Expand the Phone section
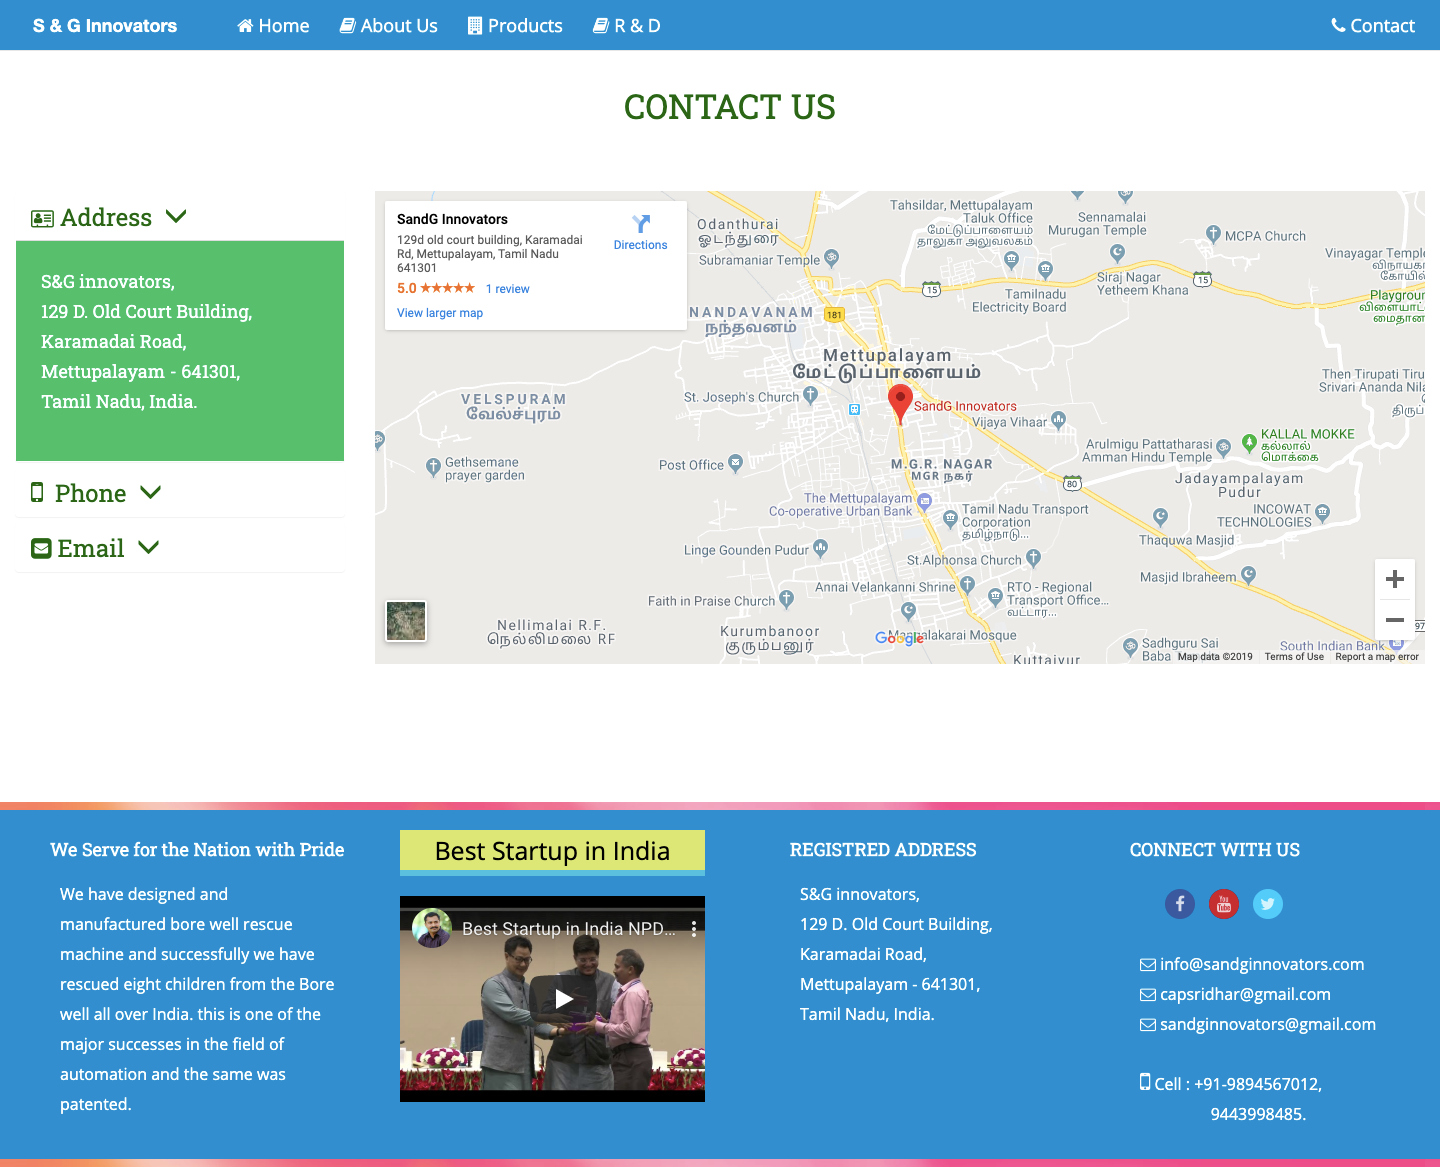The image size is (1440, 1167). point(96,493)
